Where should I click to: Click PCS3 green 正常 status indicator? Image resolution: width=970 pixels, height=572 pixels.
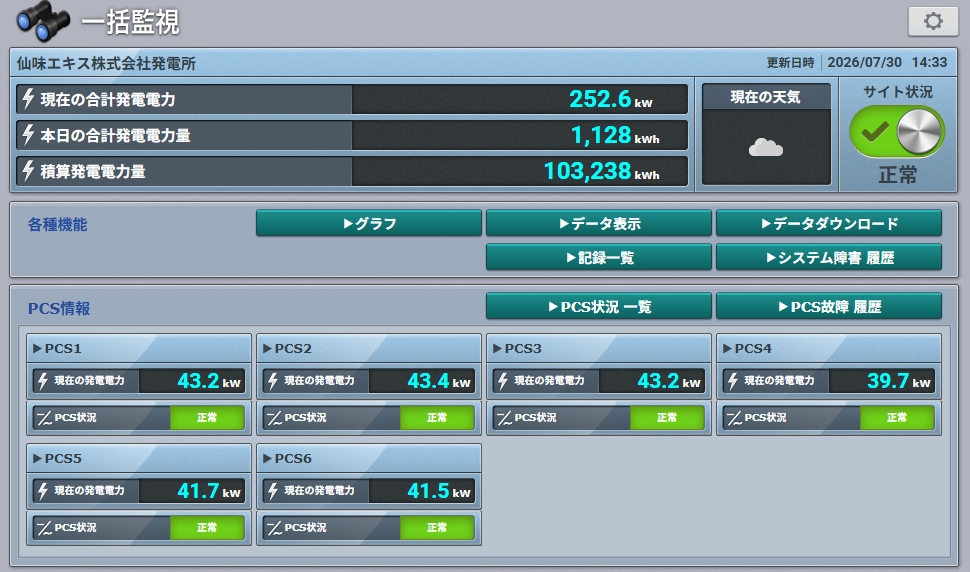667,418
